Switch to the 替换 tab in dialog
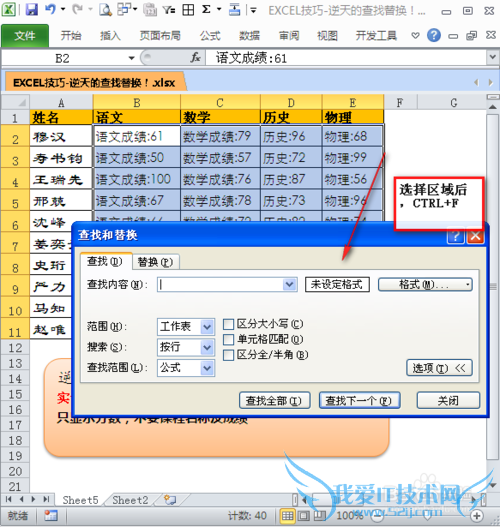500x527 pixels. point(156,262)
